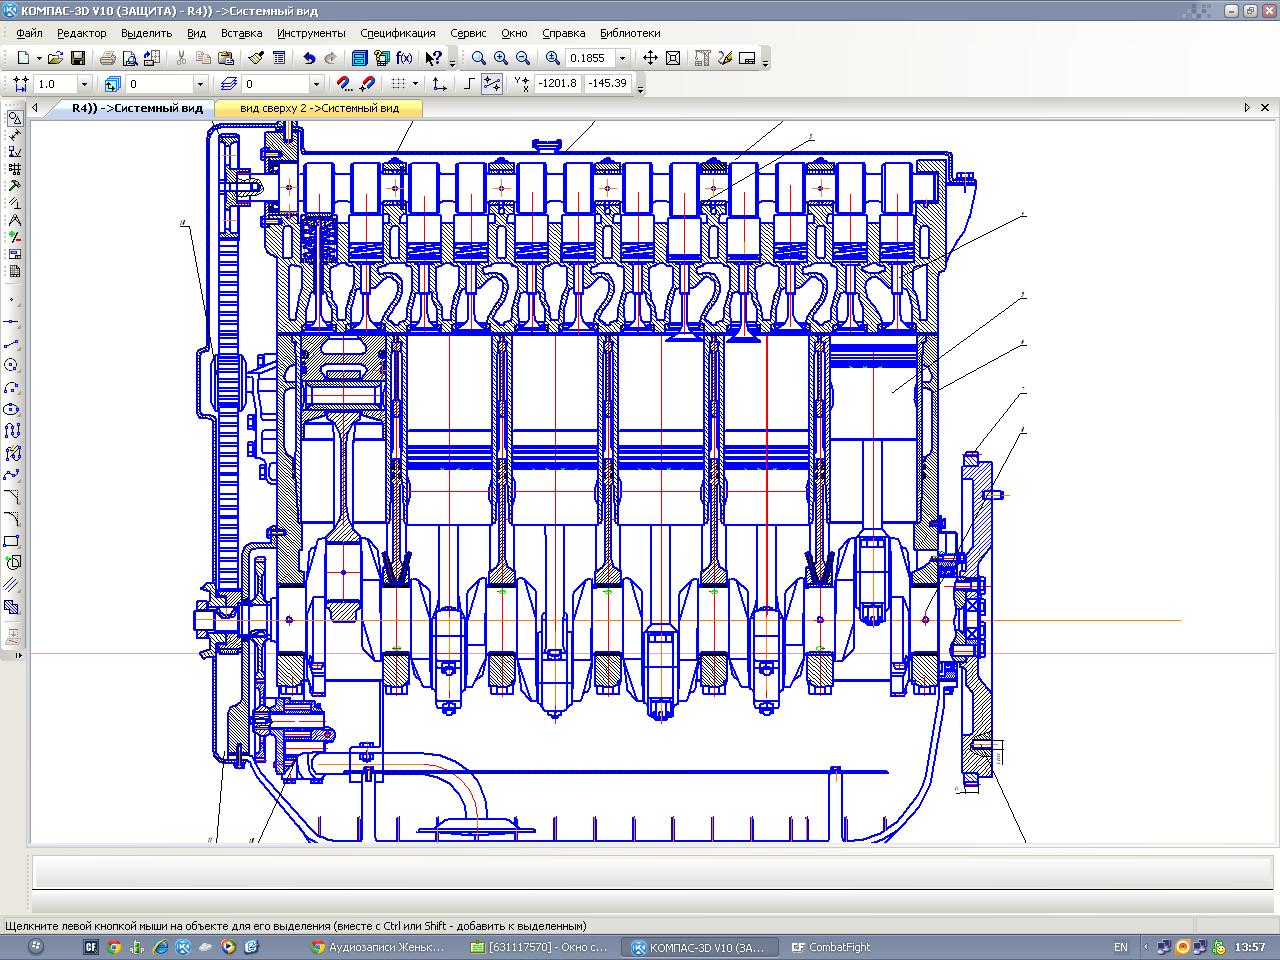
Task: Open the Спецификация menu
Action: click(x=398, y=33)
